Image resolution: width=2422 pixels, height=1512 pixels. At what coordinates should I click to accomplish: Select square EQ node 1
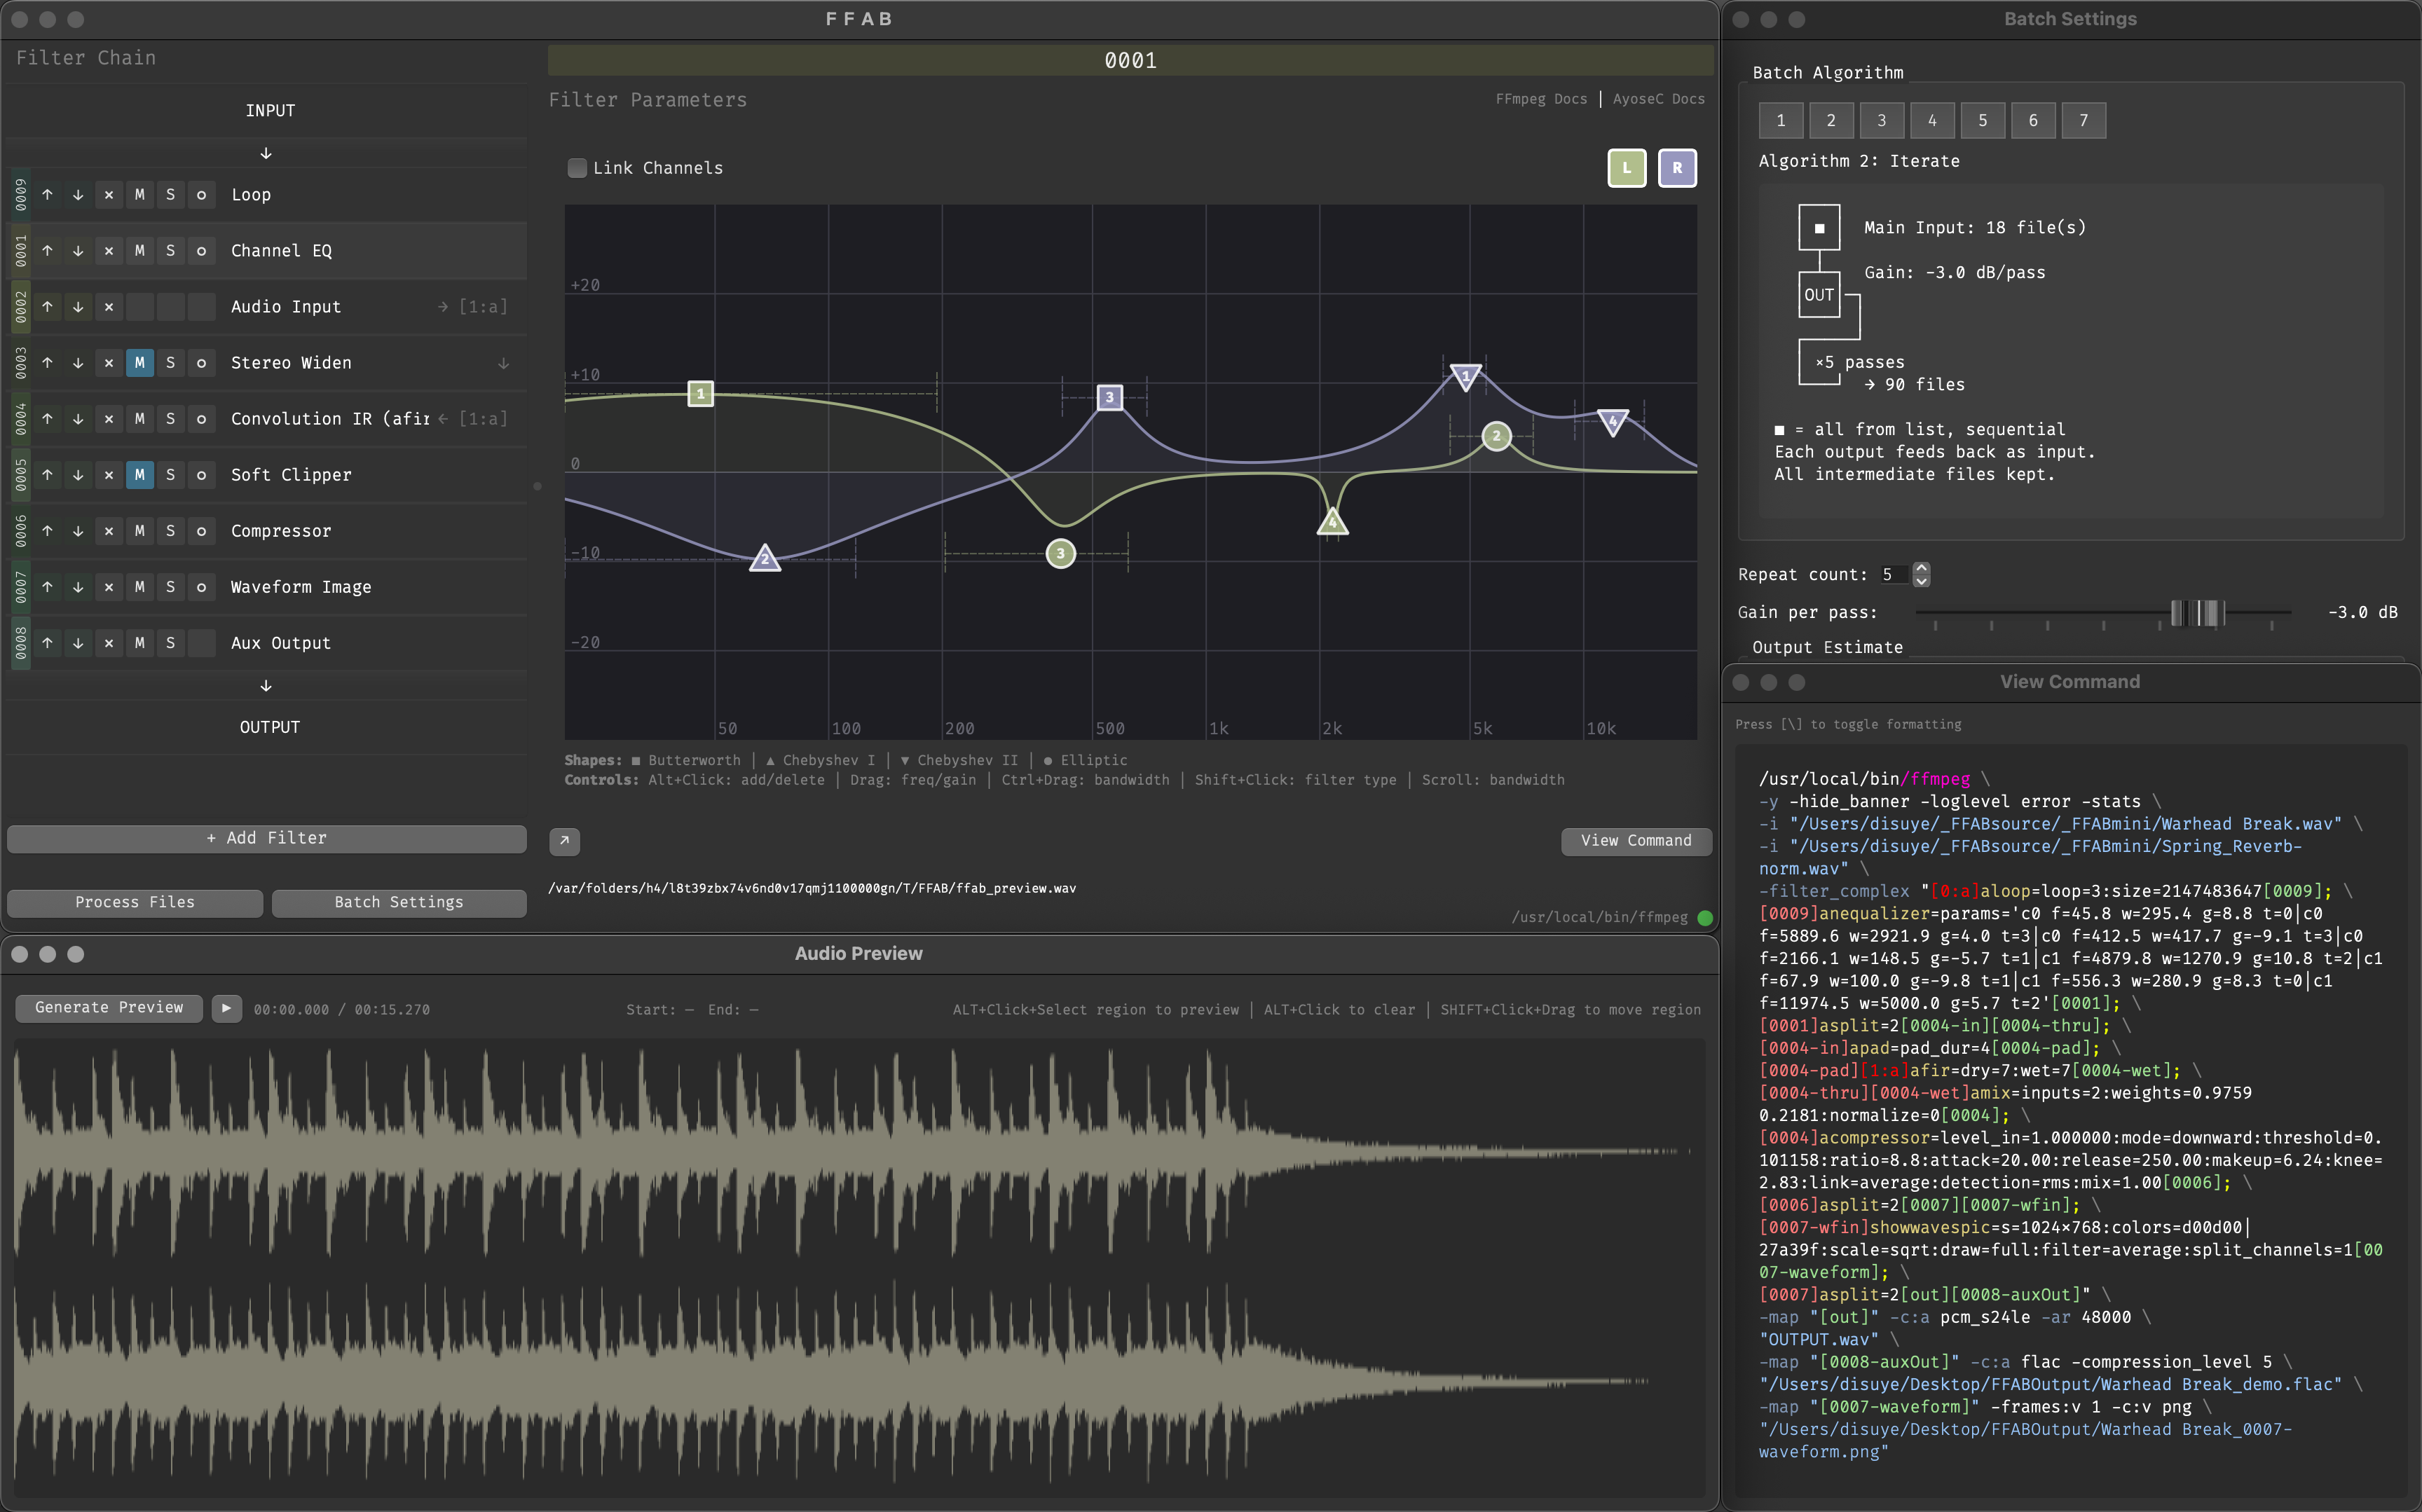pos(701,394)
